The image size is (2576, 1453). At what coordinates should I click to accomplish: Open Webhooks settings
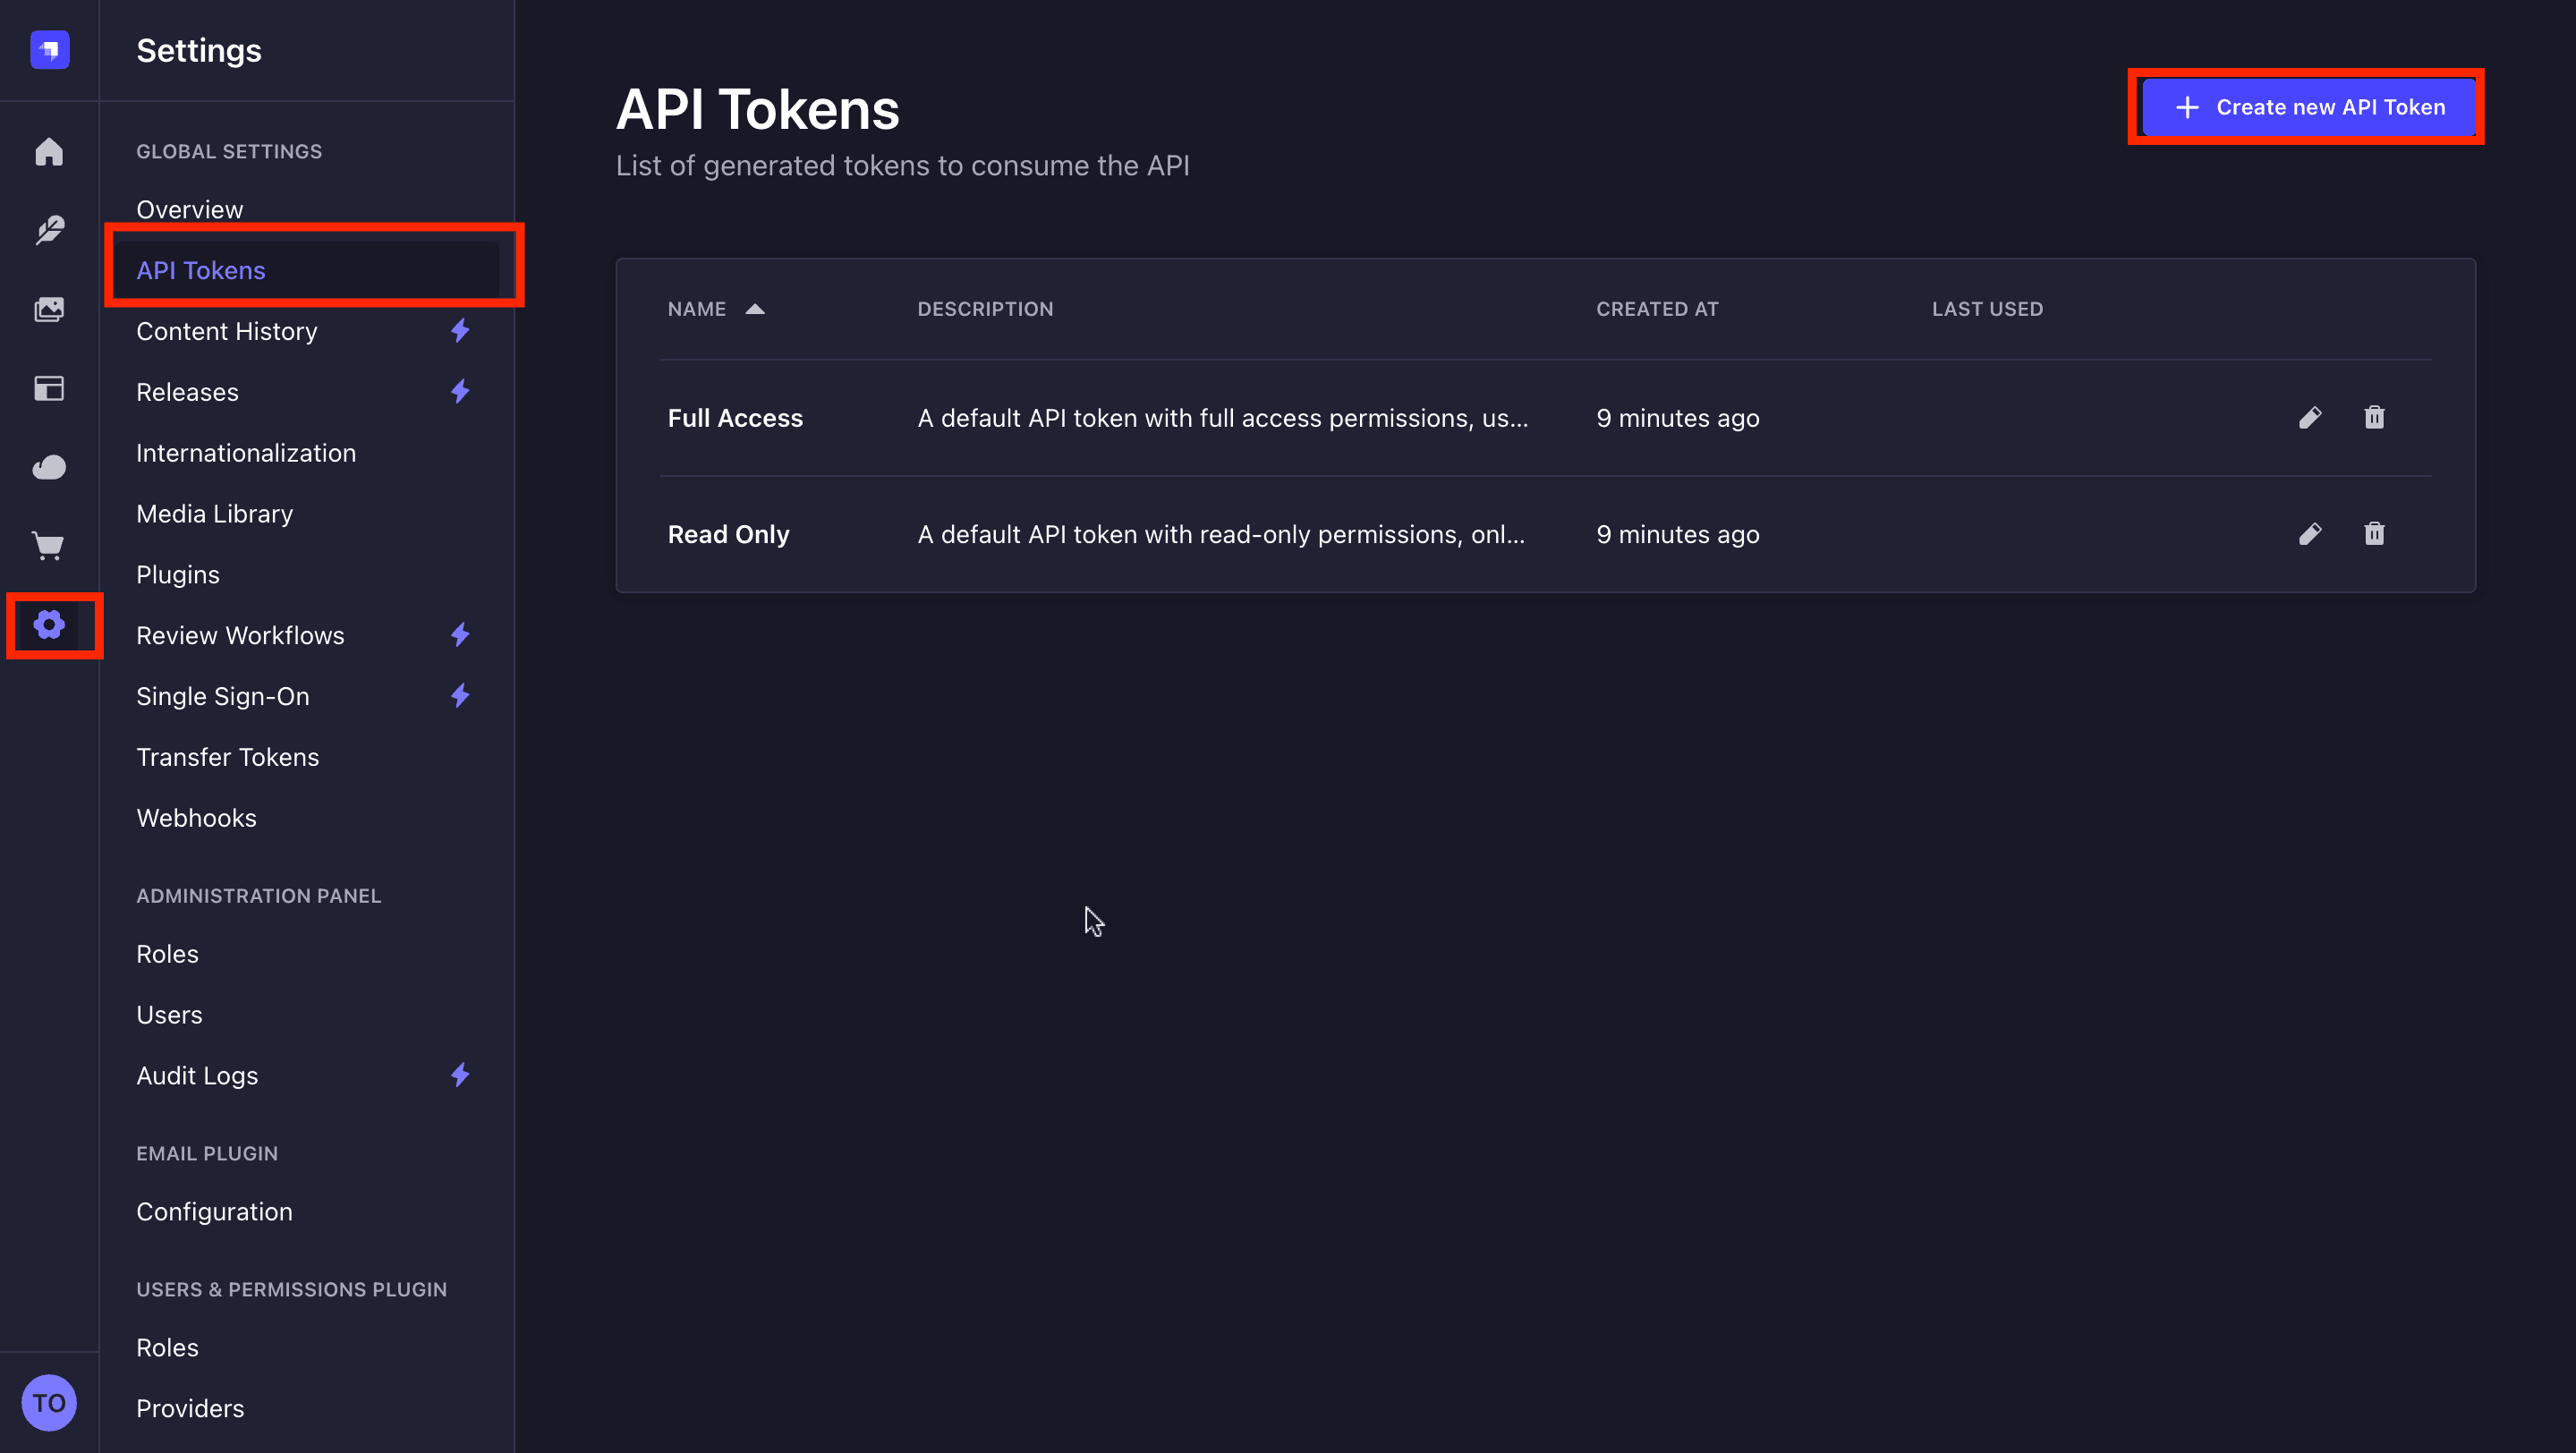(x=196, y=818)
